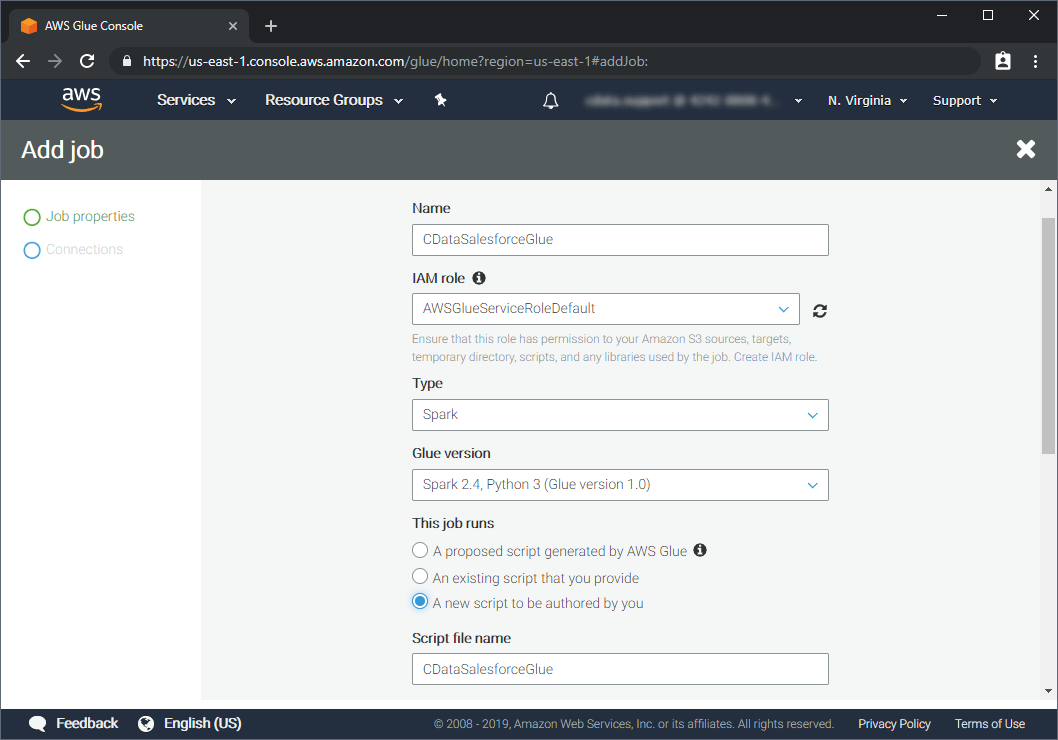This screenshot has width=1058, height=740.
Task: Expand the Type dropdown showing Spark
Action: coord(619,415)
